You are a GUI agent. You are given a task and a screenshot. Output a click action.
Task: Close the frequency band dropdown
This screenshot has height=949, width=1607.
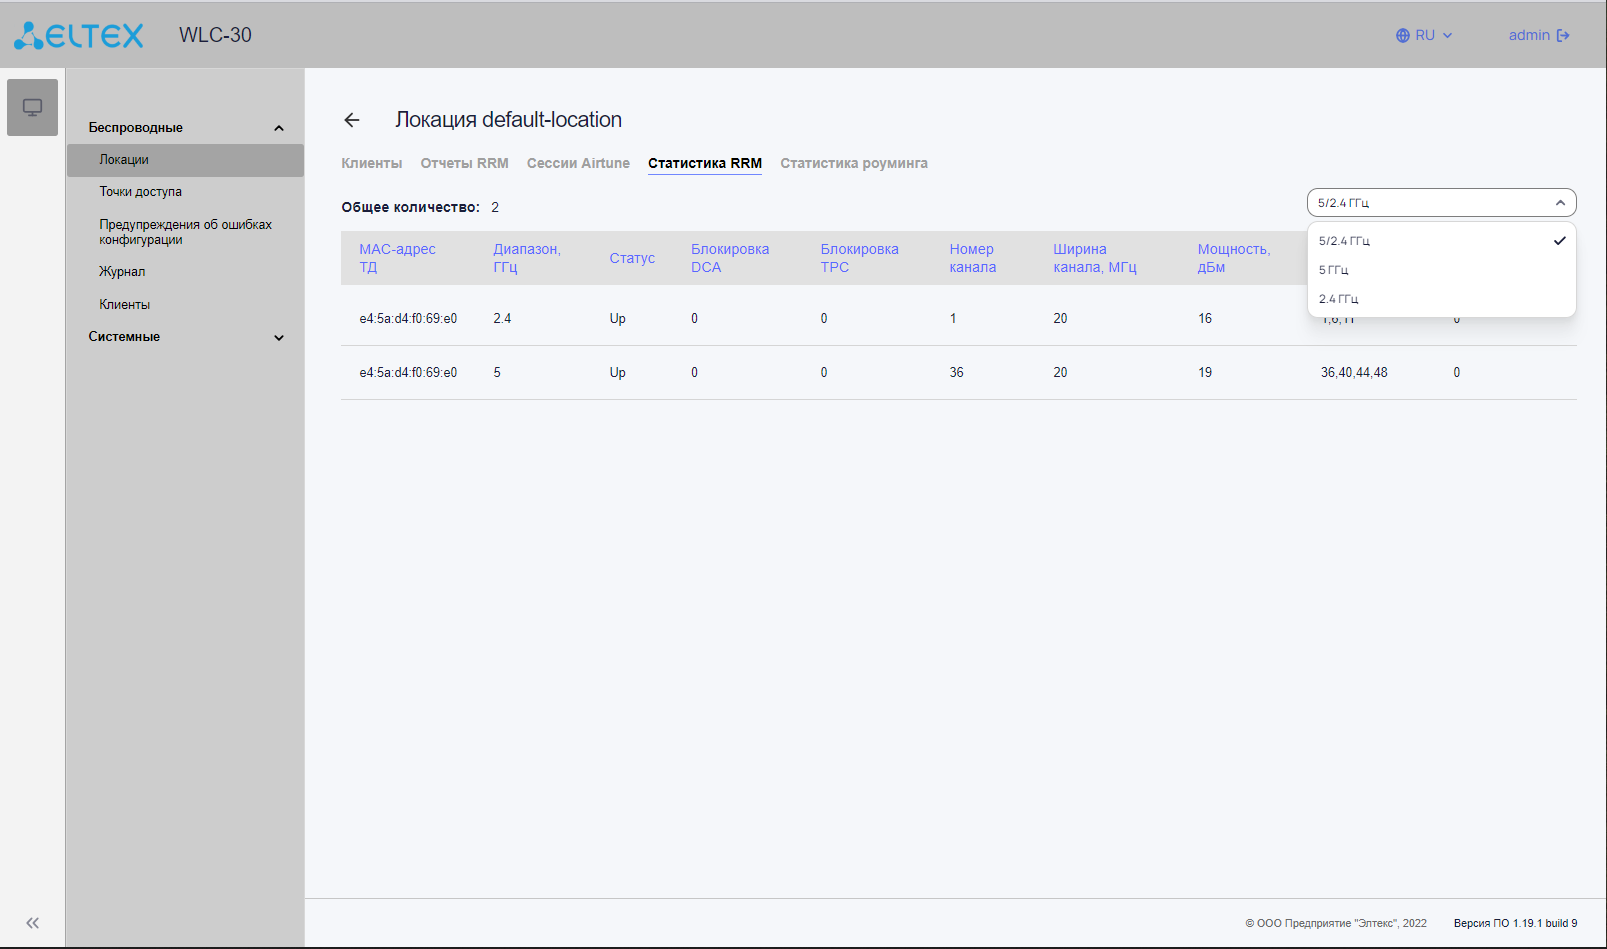click(1559, 203)
